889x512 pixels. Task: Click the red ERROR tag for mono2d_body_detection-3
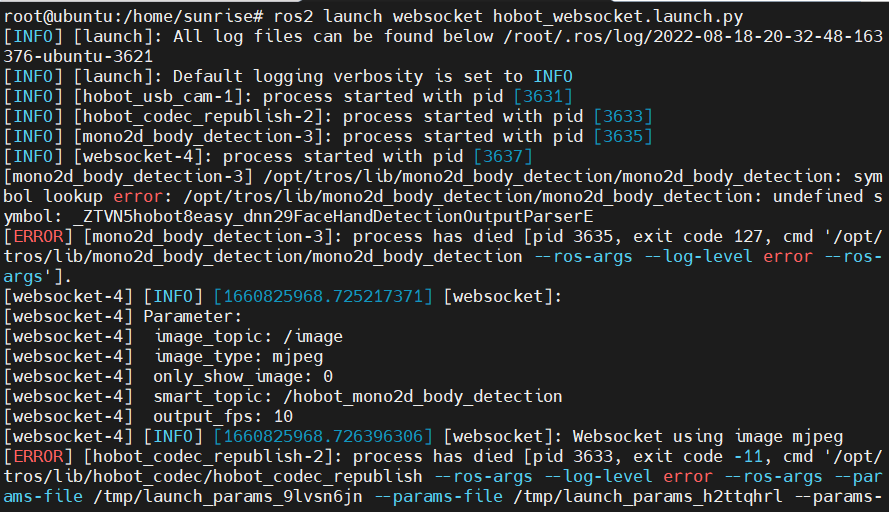pyautogui.click(x=39, y=236)
